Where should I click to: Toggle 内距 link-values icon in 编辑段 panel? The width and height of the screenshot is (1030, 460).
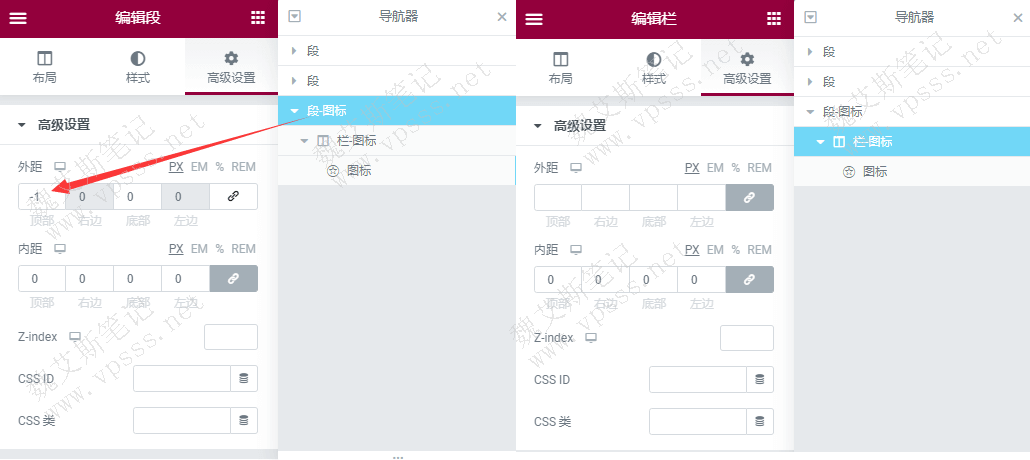point(233,279)
